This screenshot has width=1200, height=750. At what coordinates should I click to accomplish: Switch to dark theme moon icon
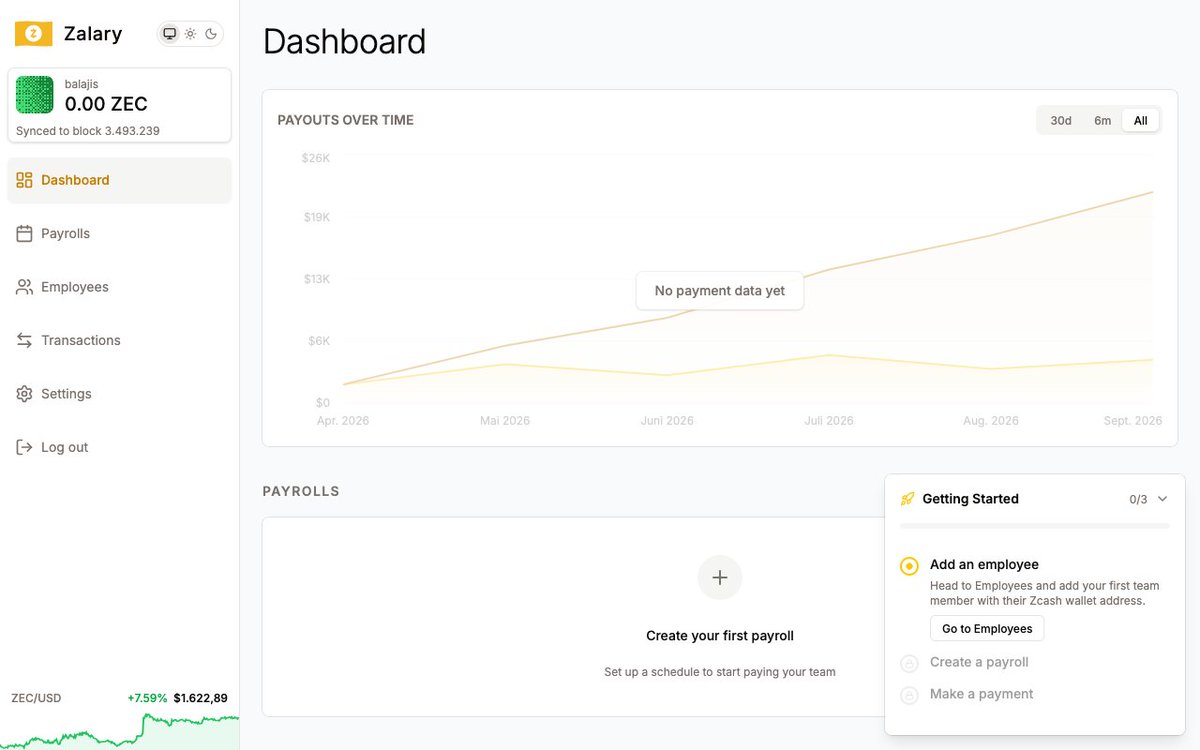tap(211, 34)
